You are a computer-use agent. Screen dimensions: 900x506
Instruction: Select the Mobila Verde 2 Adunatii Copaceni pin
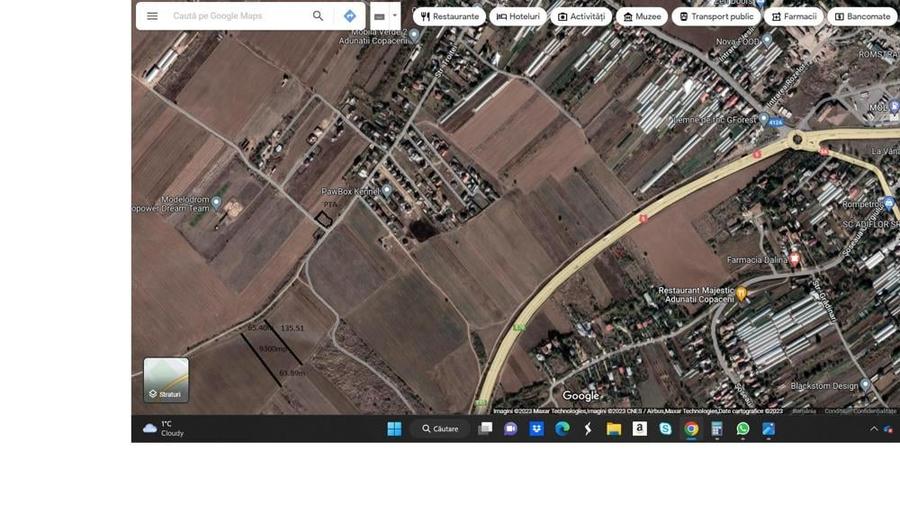pyautogui.click(x=413, y=36)
